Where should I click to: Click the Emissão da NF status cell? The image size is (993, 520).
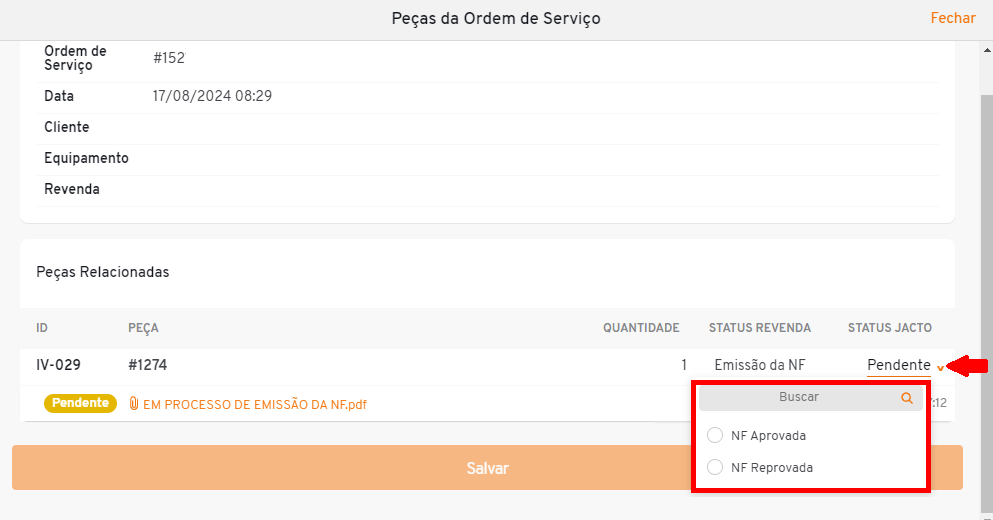click(760, 365)
